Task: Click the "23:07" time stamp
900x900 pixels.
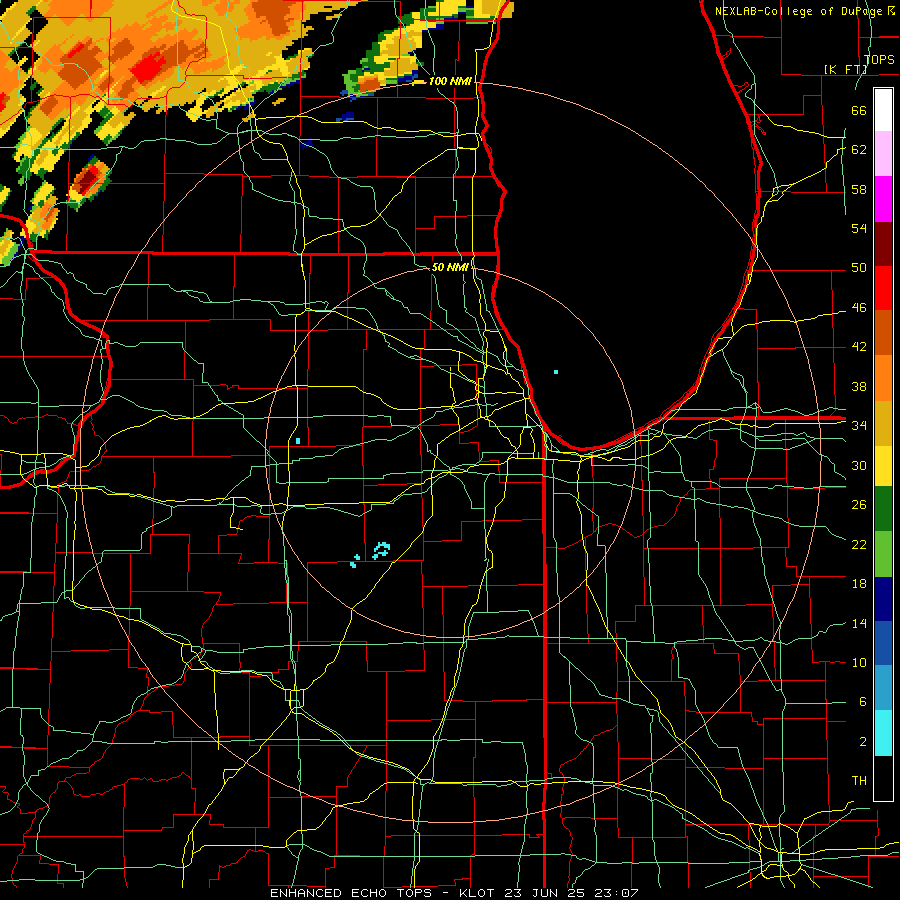Action: [617, 893]
